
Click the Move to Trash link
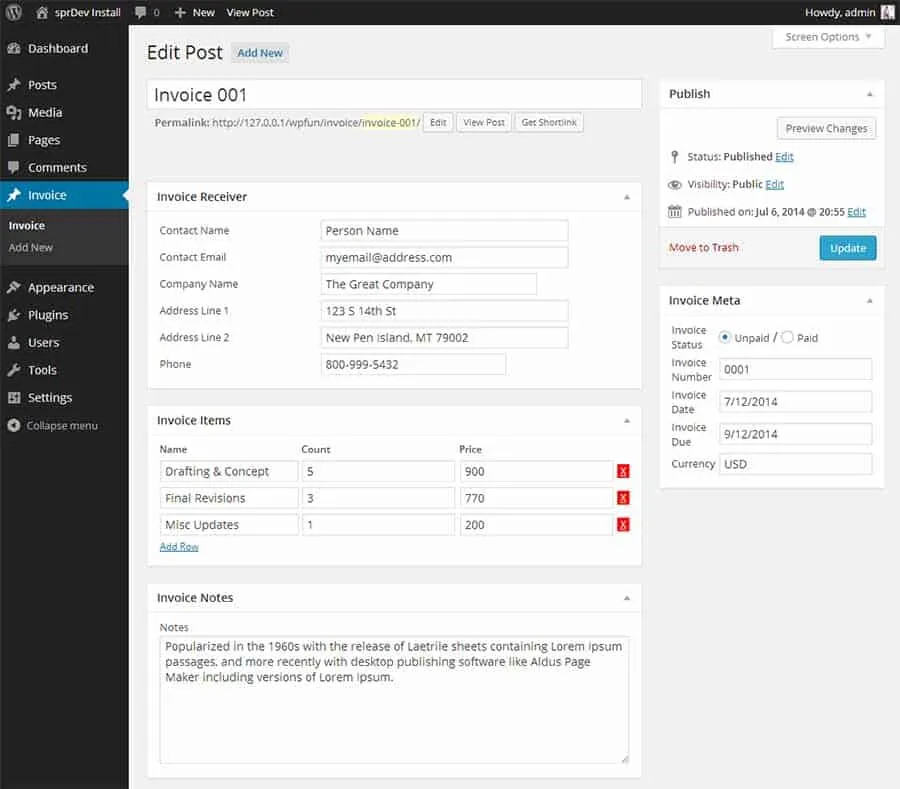click(704, 247)
